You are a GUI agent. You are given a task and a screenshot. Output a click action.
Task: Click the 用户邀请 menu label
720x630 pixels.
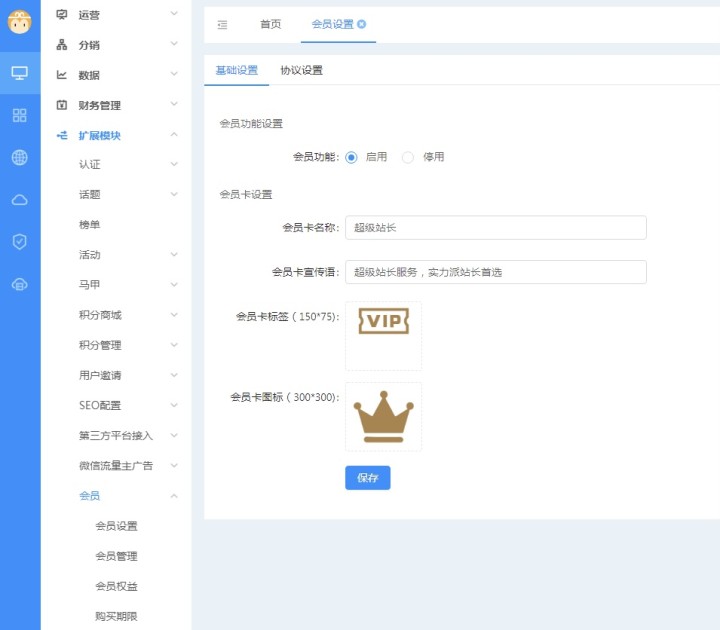pyautogui.click(x=100, y=375)
